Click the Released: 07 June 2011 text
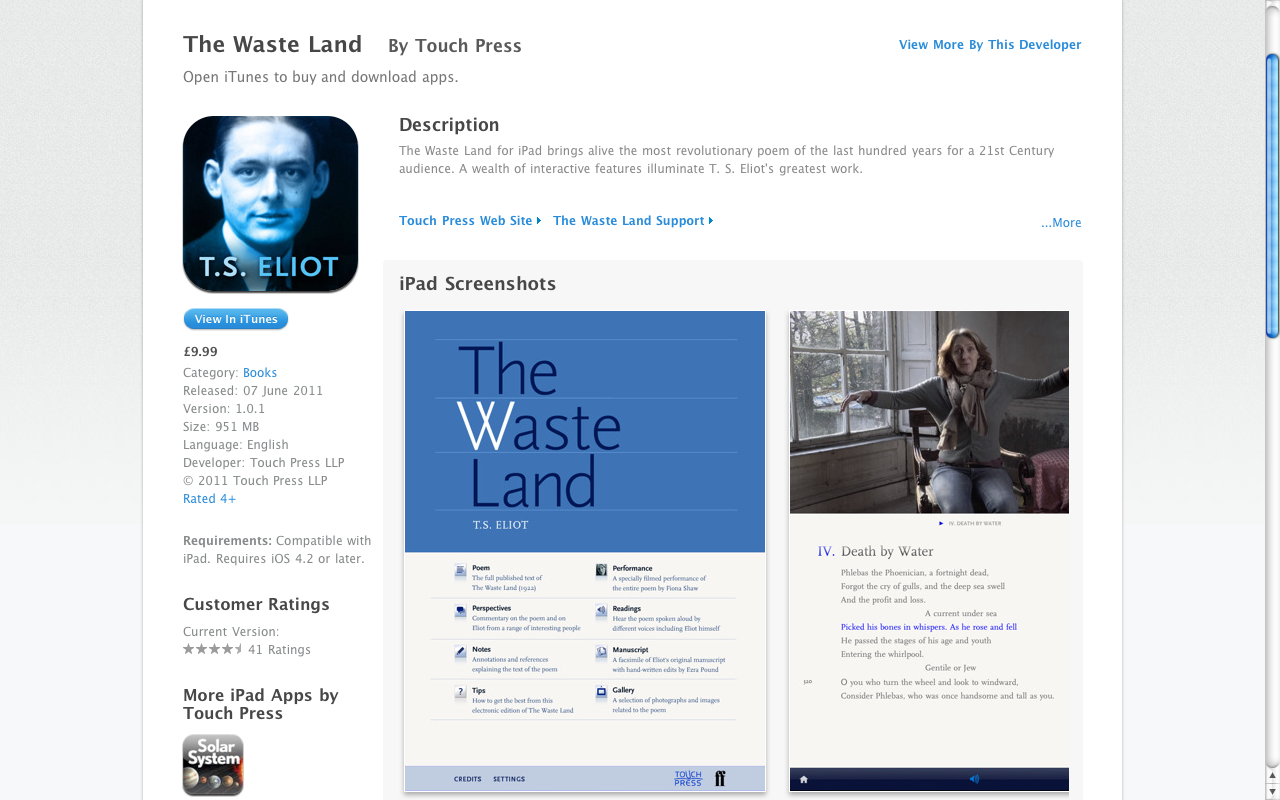The height and width of the screenshot is (800, 1280). (253, 391)
